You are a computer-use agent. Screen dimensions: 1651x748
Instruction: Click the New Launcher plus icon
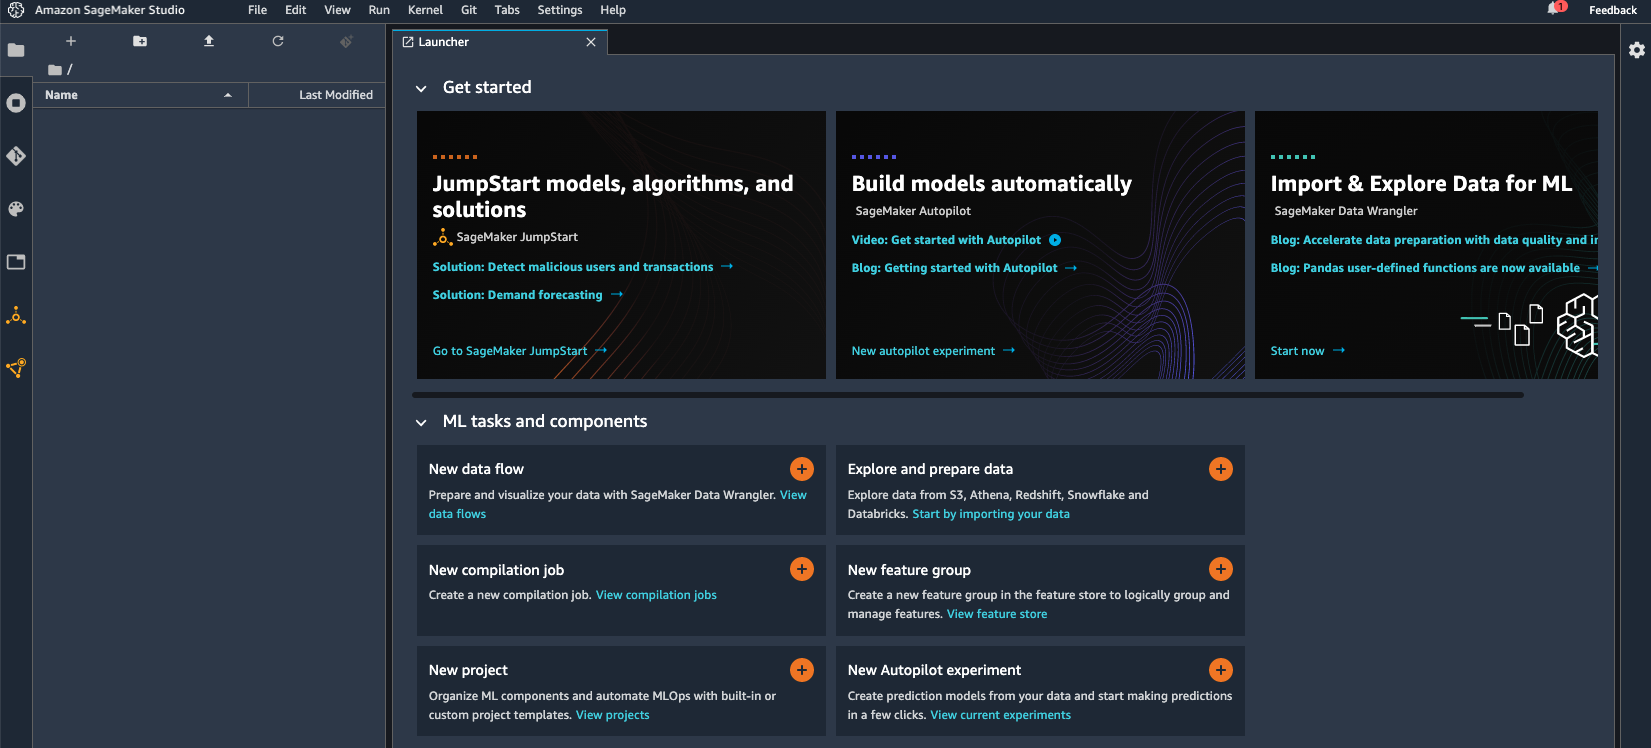tap(71, 41)
